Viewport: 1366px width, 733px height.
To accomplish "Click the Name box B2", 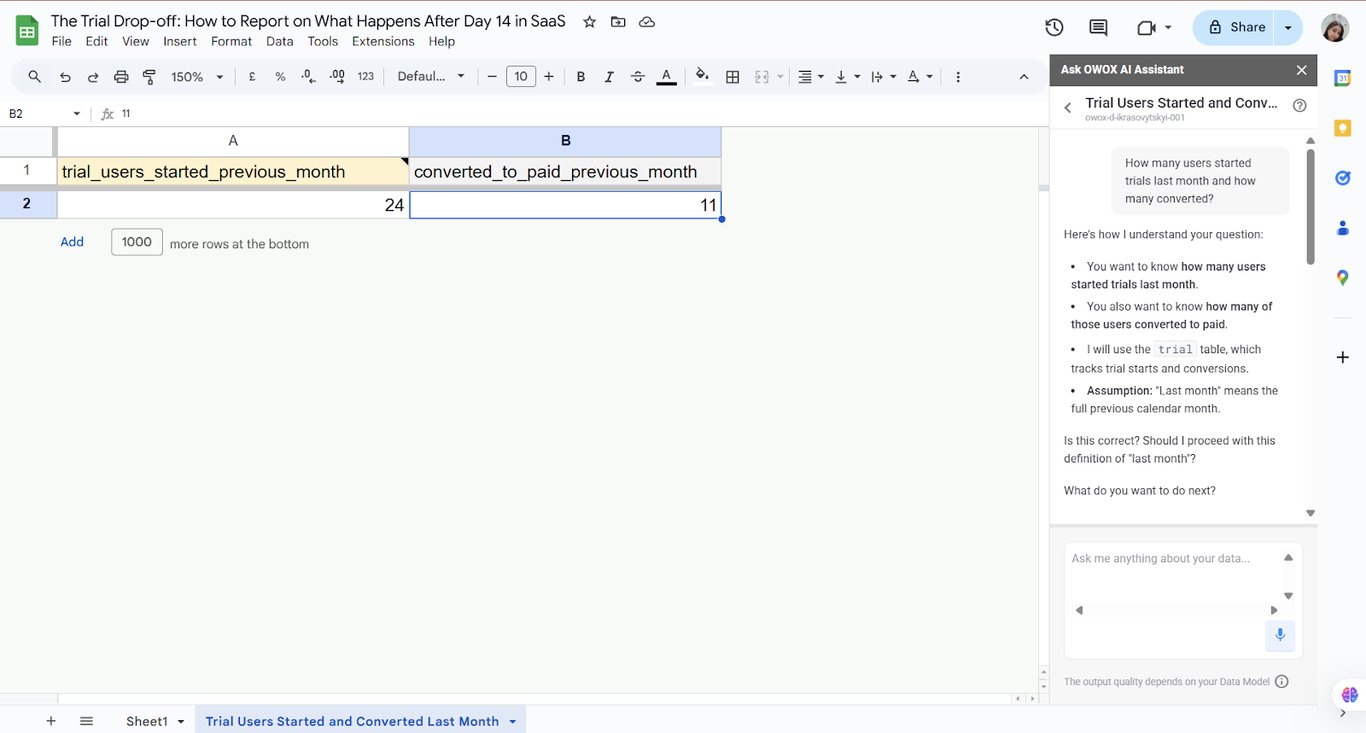I will click(44, 114).
